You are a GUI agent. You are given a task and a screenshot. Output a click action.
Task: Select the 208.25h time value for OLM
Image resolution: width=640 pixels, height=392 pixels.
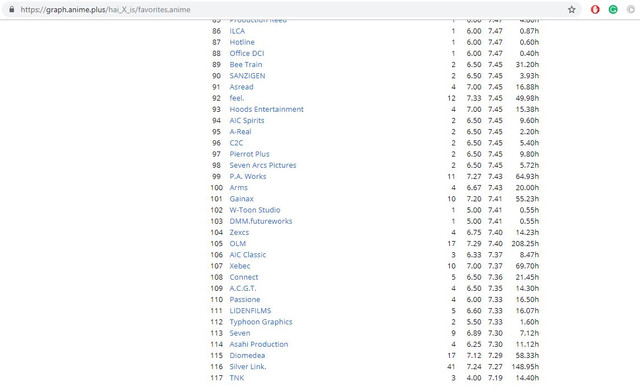[x=525, y=244]
